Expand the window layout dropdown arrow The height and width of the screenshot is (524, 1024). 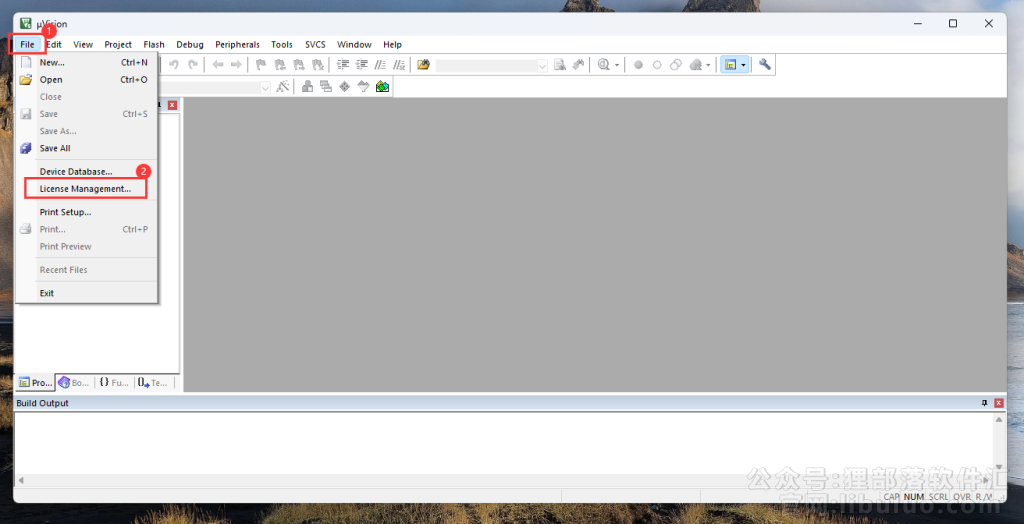tap(743, 65)
